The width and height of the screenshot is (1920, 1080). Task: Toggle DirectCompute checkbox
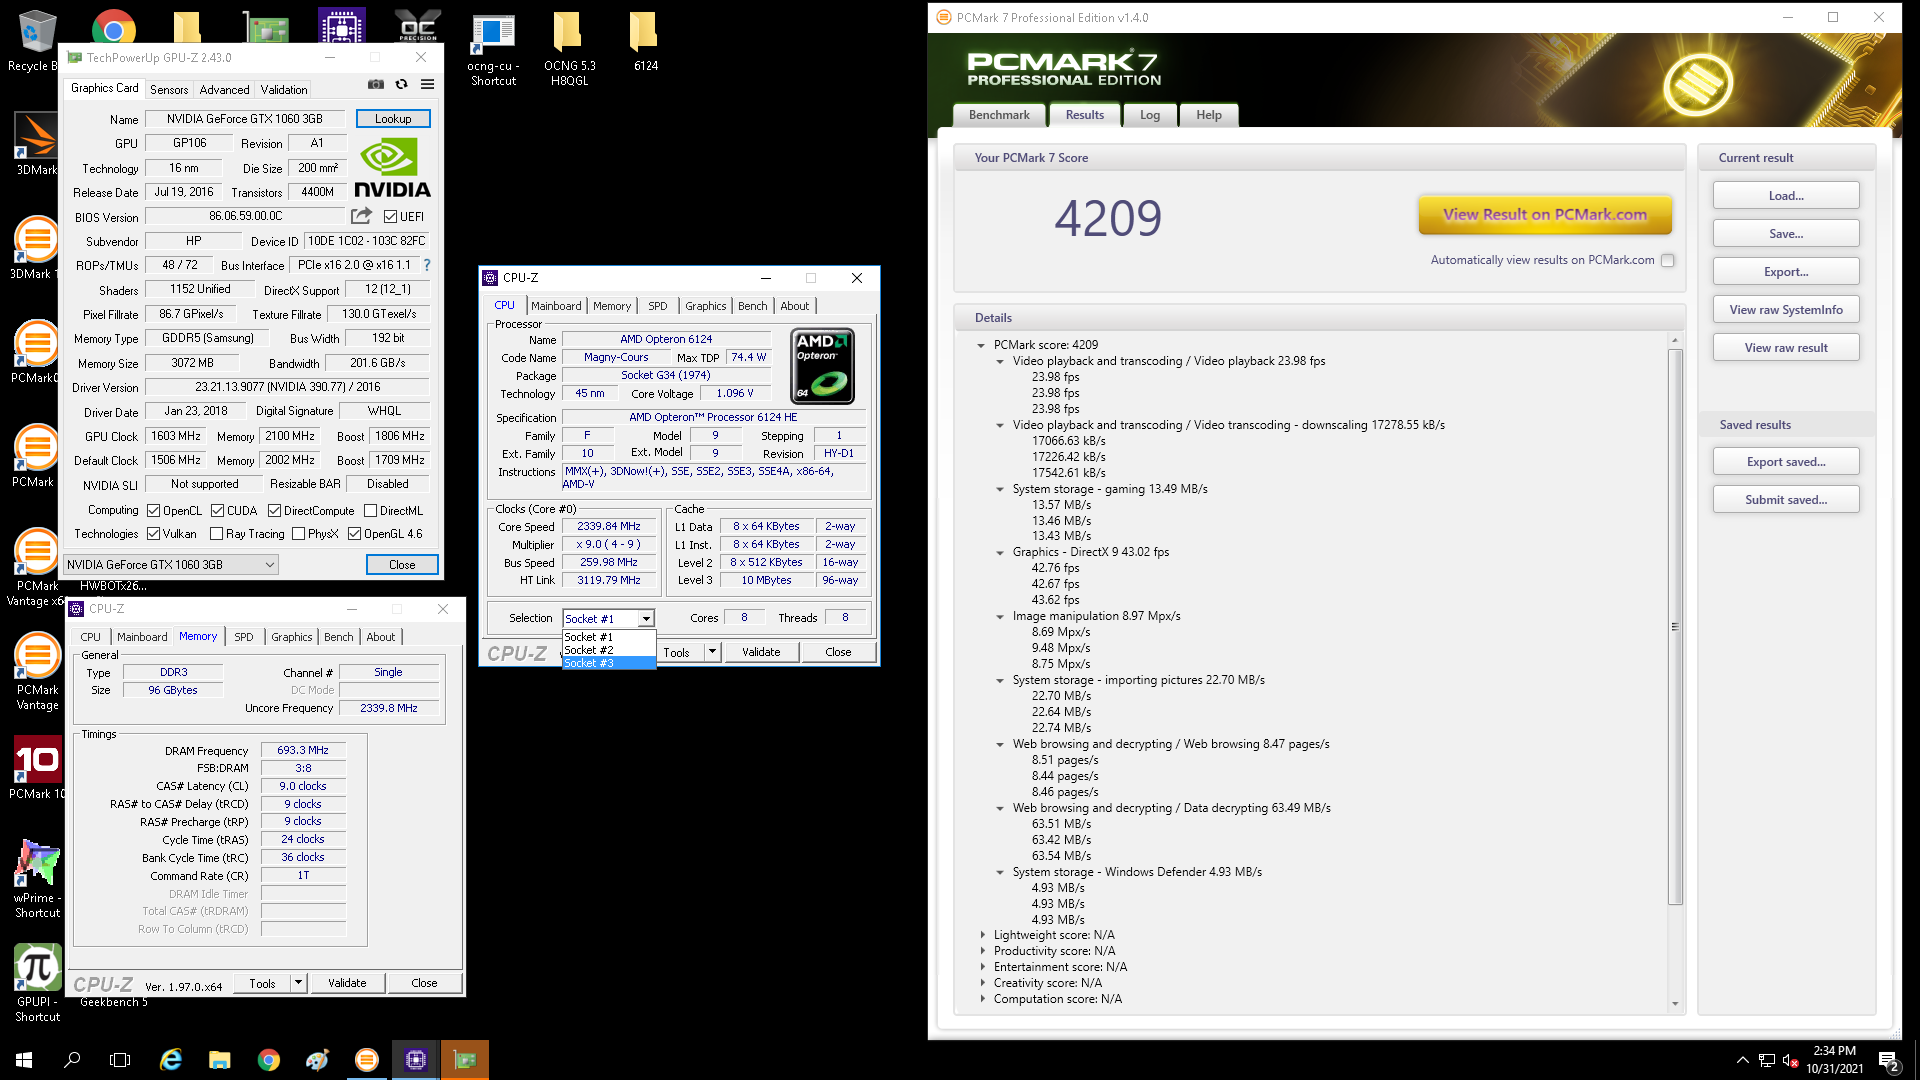coord(274,511)
